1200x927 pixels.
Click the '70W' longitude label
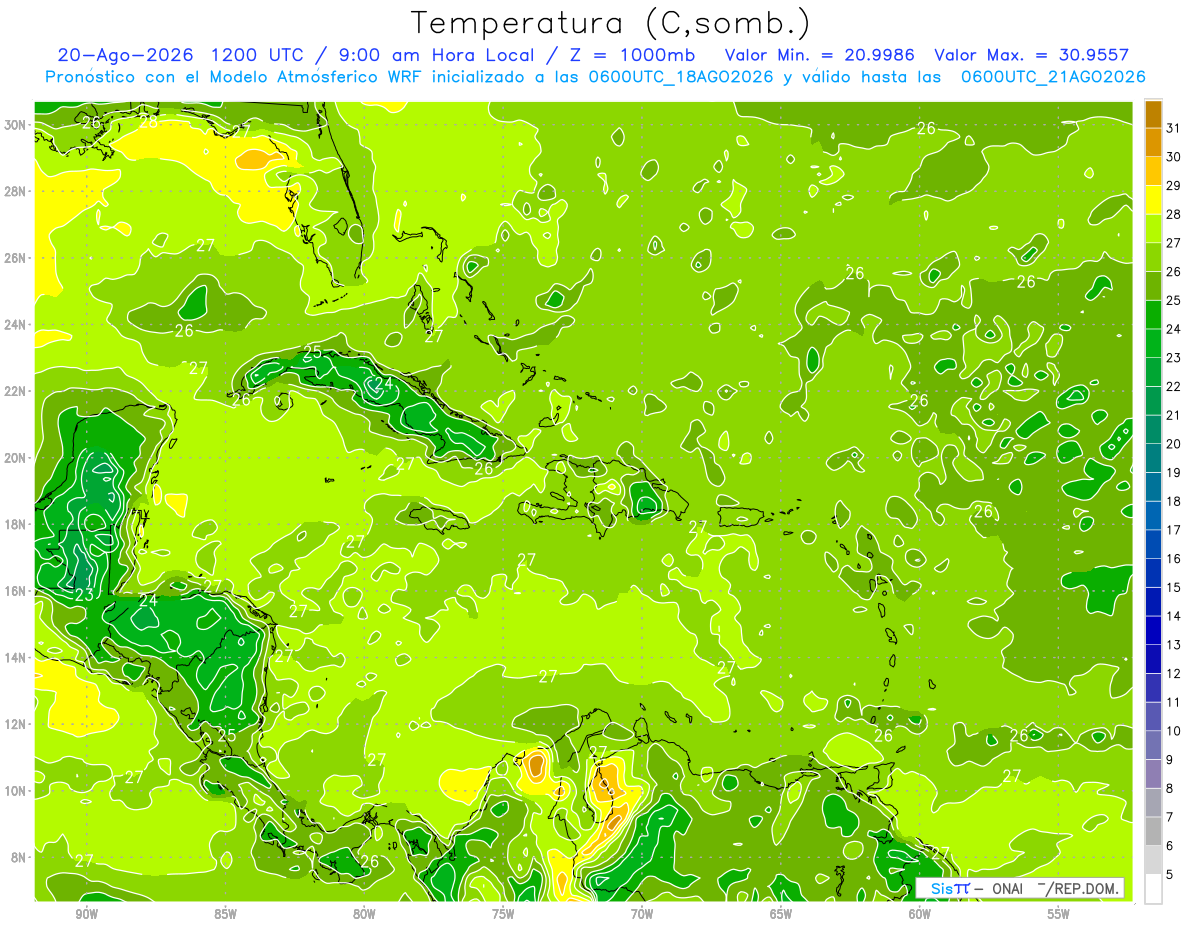coord(642,915)
